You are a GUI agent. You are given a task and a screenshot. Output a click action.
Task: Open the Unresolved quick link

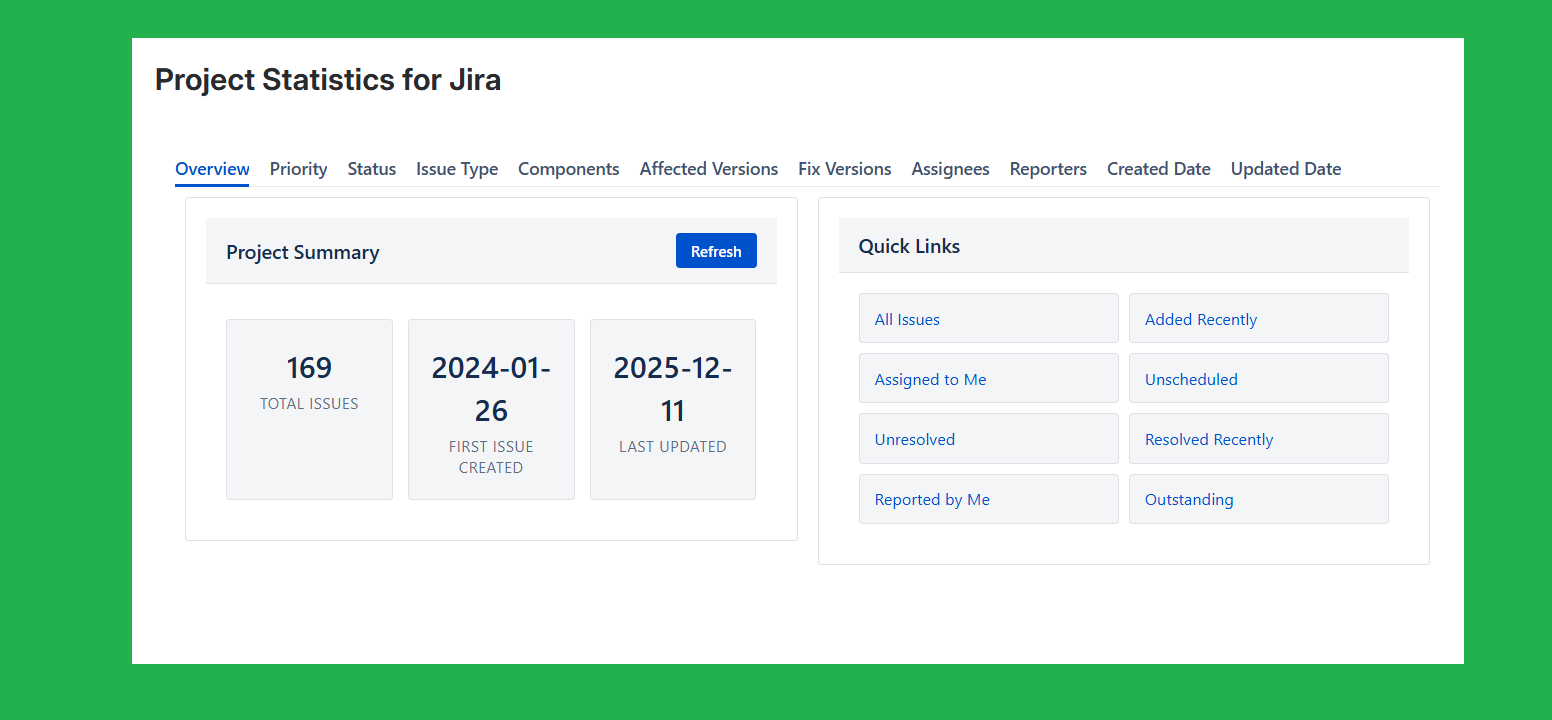tap(989, 439)
